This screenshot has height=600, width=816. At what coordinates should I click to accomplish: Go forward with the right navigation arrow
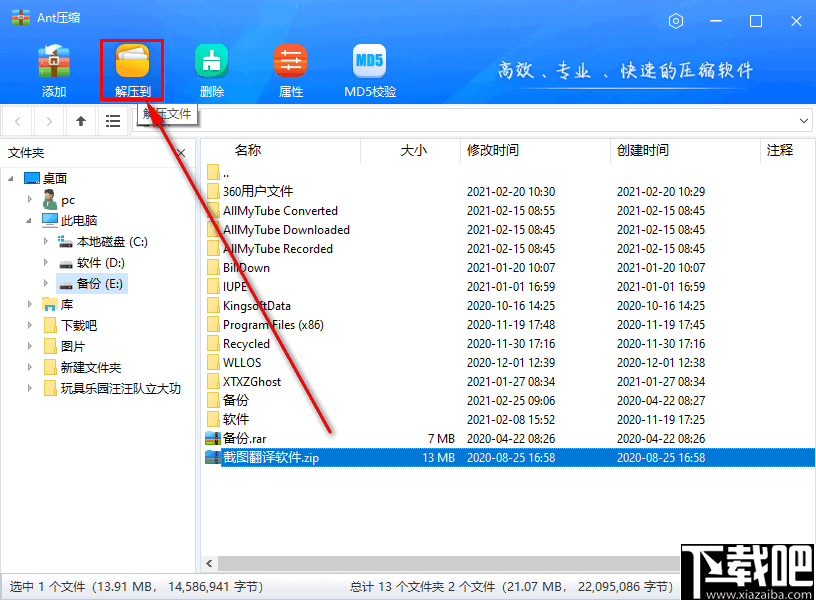tap(49, 121)
